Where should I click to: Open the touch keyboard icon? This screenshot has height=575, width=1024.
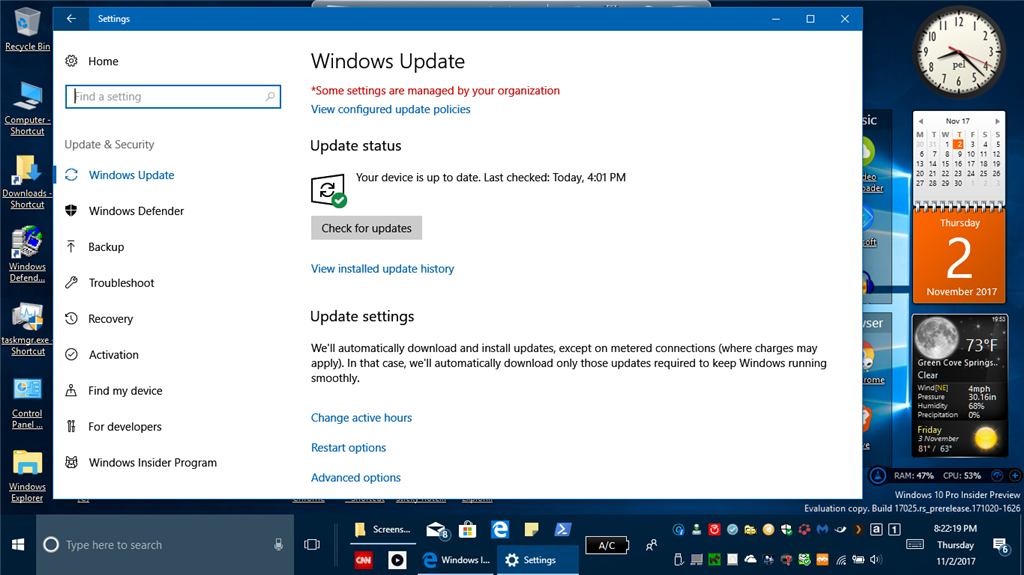pos(915,544)
